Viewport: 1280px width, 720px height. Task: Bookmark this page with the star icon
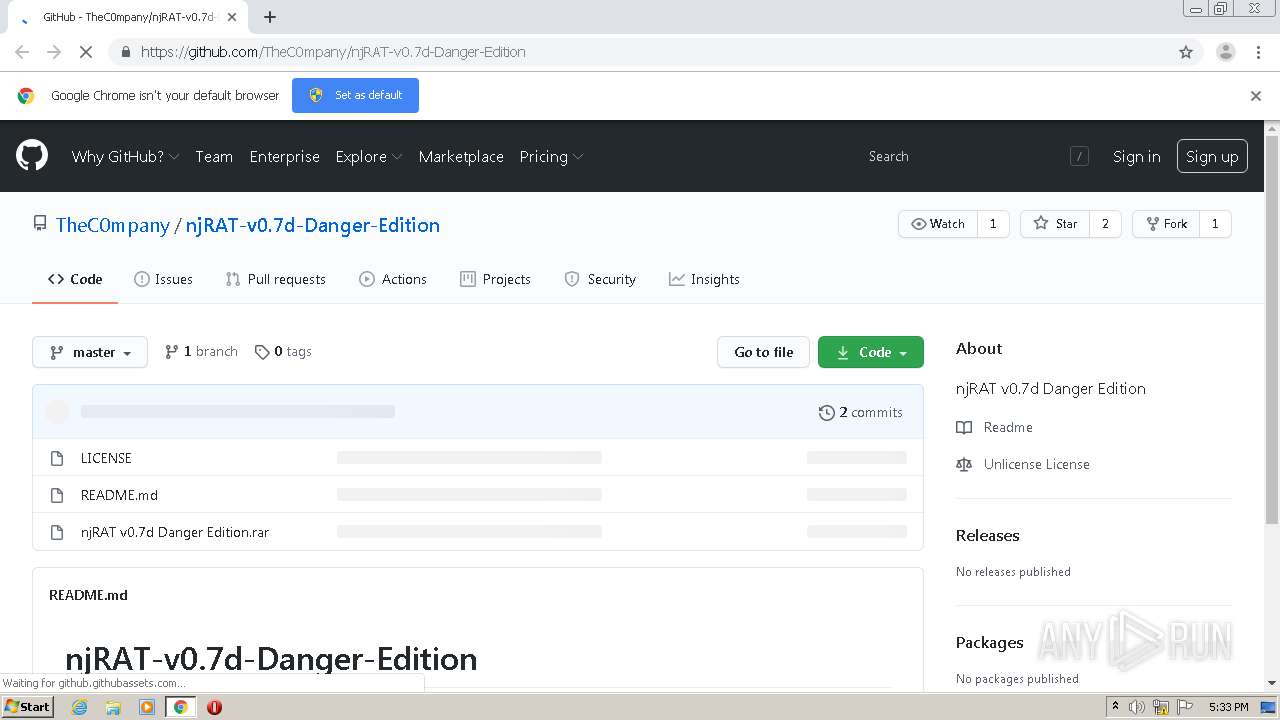coord(1186,52)
